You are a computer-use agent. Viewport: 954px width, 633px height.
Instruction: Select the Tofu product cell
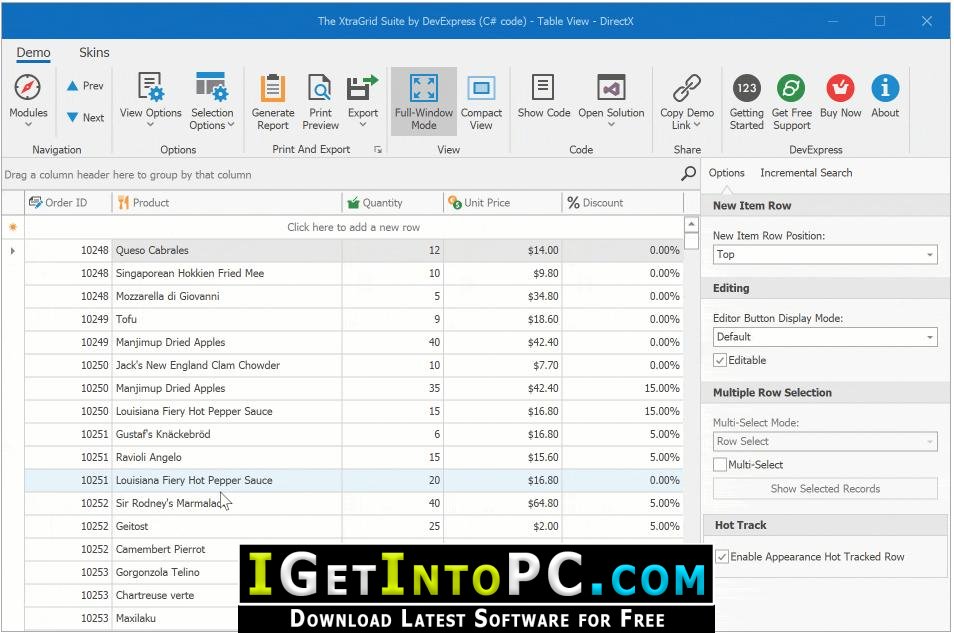click(227, 320)
